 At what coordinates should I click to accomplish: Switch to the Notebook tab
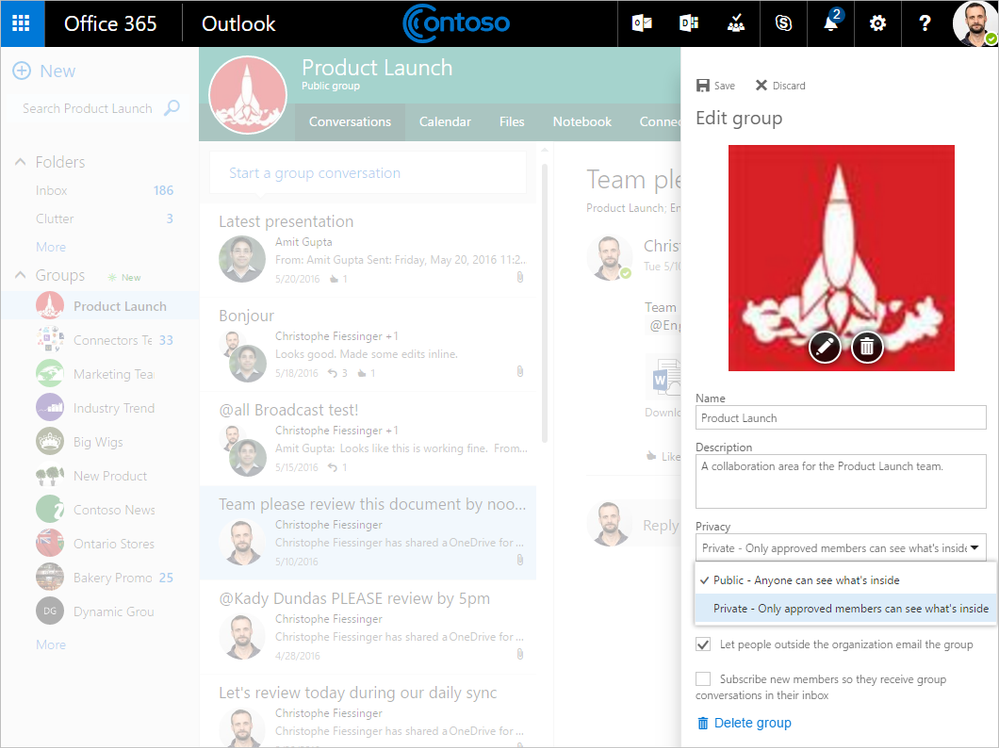[x=582, y=122]
